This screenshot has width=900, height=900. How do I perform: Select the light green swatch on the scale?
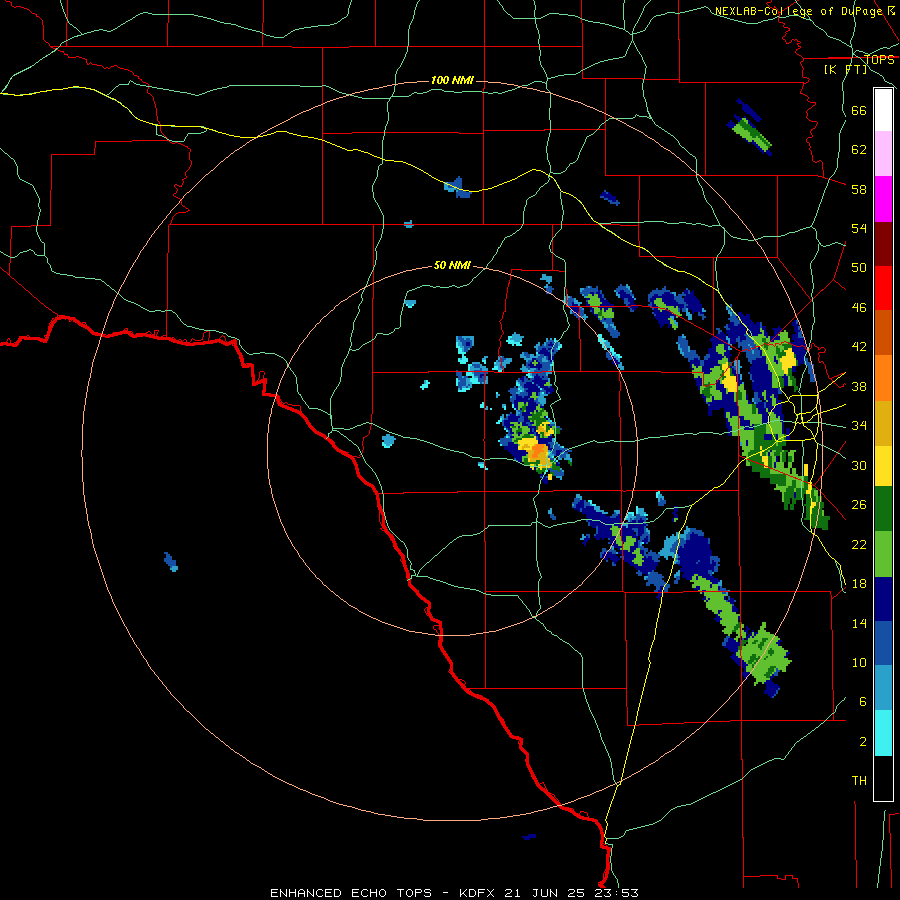tap(883, 554)
